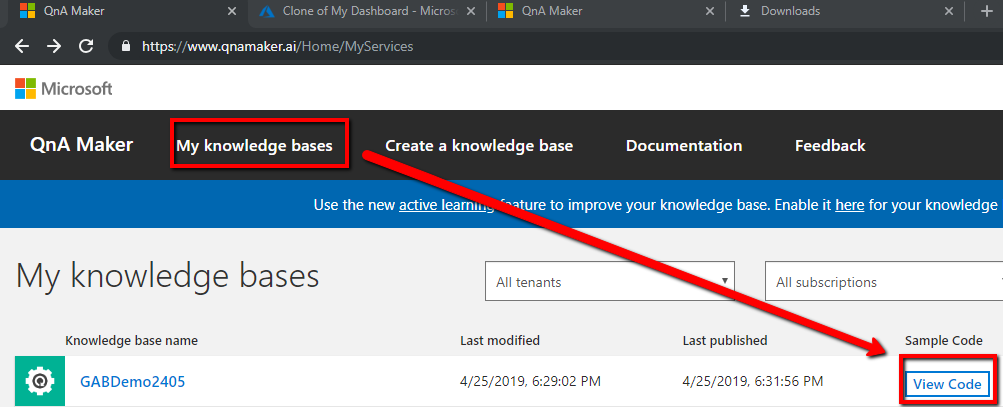Open the Documentation menu item
The image size is (1003, 407).
click(684, 146)
